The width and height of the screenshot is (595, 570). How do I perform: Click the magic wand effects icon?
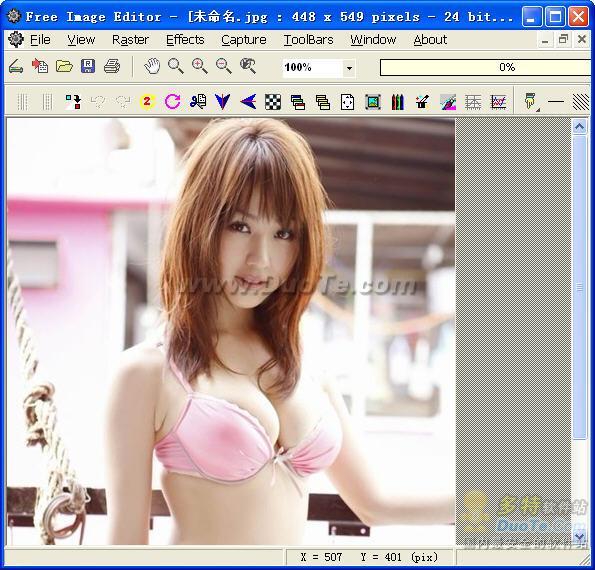[422, 102]
